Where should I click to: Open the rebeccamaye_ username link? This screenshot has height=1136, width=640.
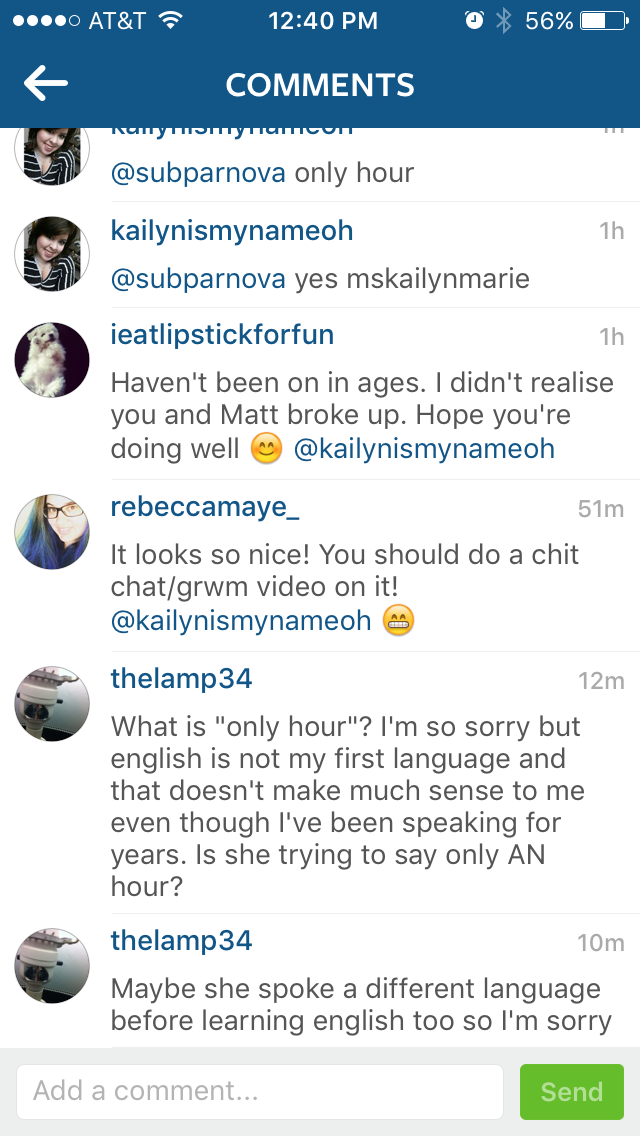pos(205,508)
